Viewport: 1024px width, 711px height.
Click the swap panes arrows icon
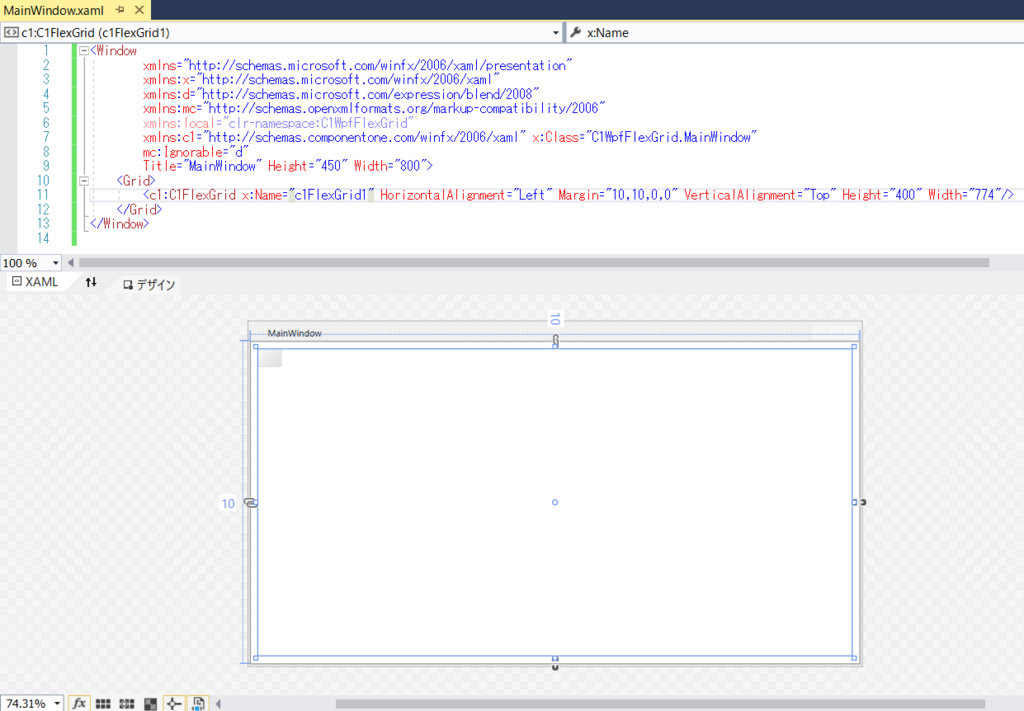(x=91, y=282)
